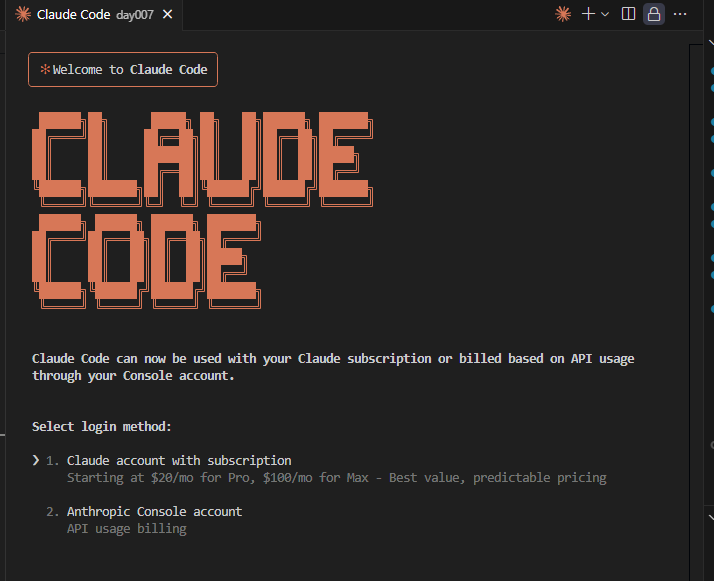714x581 pixels.
Task: Open the chevron dropdown beside the plus icon
Action: click(x=605, y=14)
